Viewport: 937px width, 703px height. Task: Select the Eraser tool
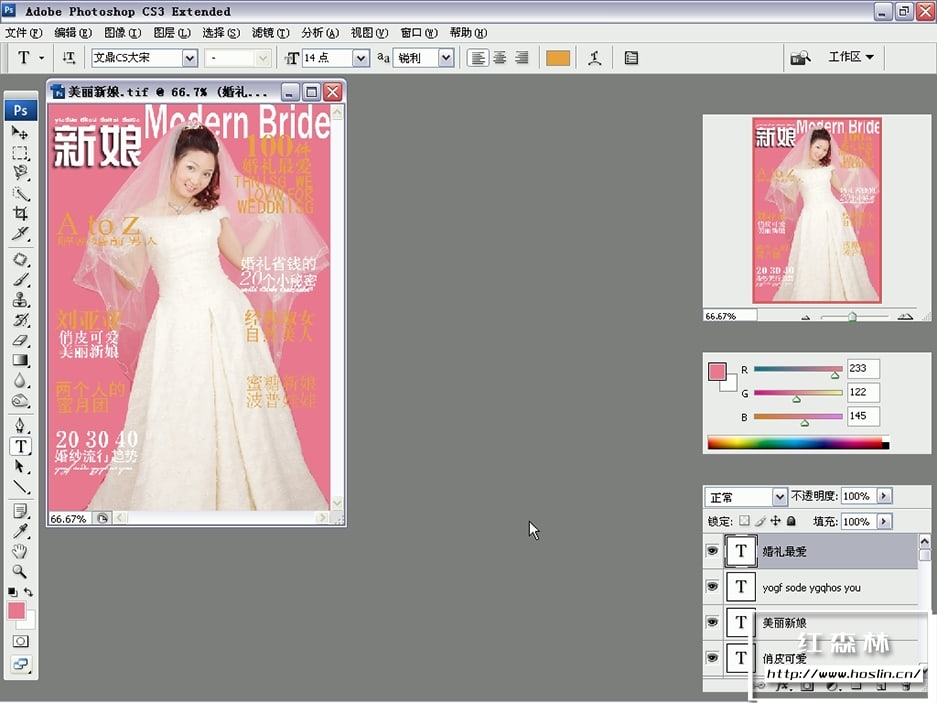pos(20,340)
